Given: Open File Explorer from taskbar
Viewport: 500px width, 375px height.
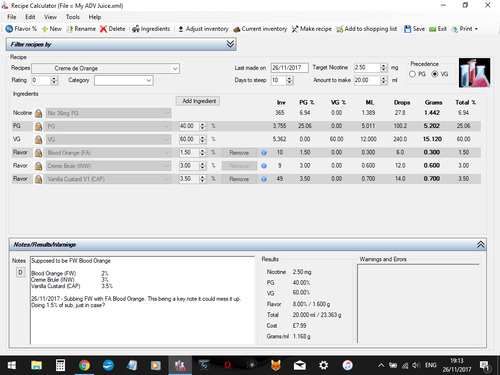Looking at the screenshot, I should [36, 365].
